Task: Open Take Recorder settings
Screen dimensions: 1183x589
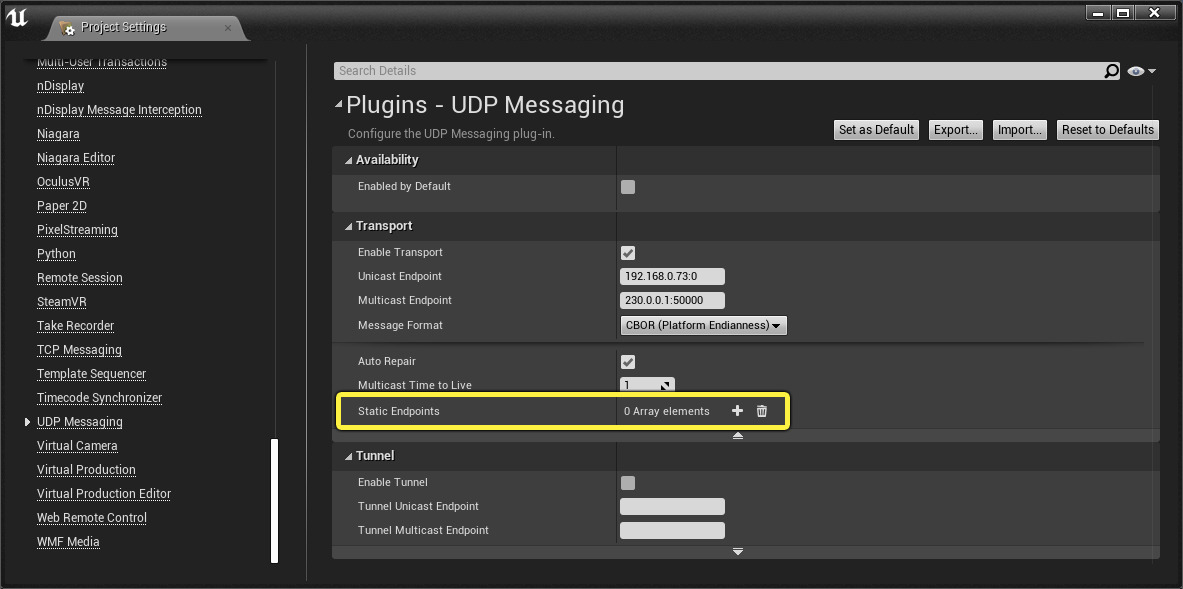Action: click(75, 326)
